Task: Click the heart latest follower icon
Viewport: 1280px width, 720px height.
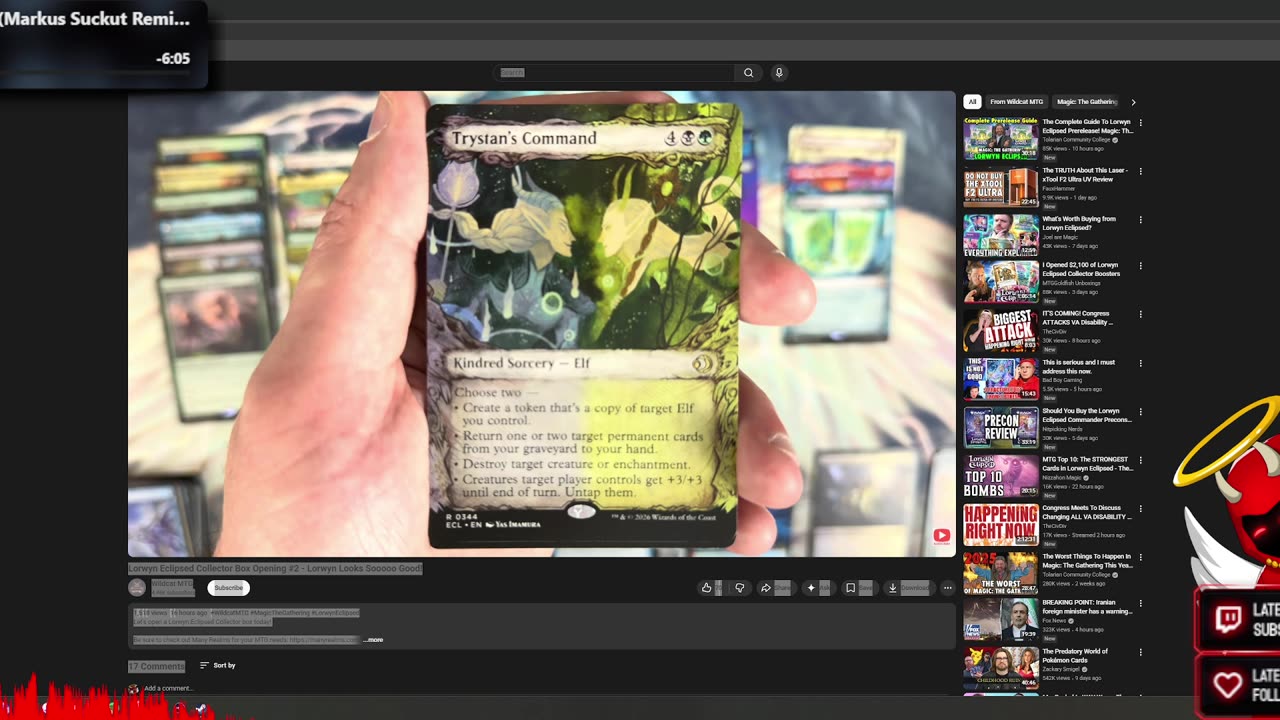Action: pyautogui.click(x=1228, y=685)
